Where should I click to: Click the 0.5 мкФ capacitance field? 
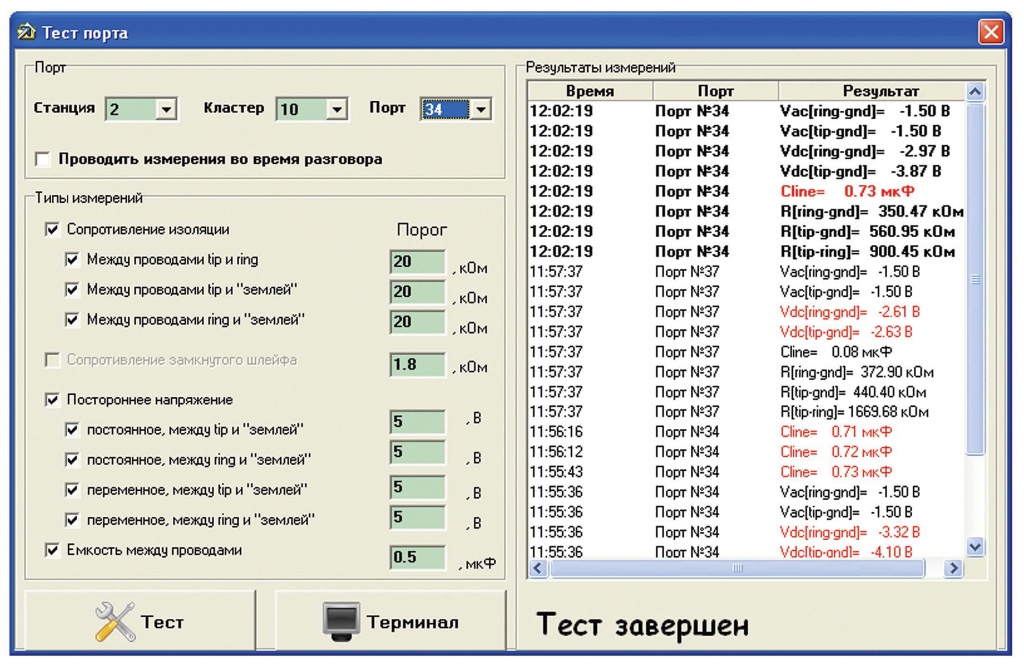tap(417, 557)
